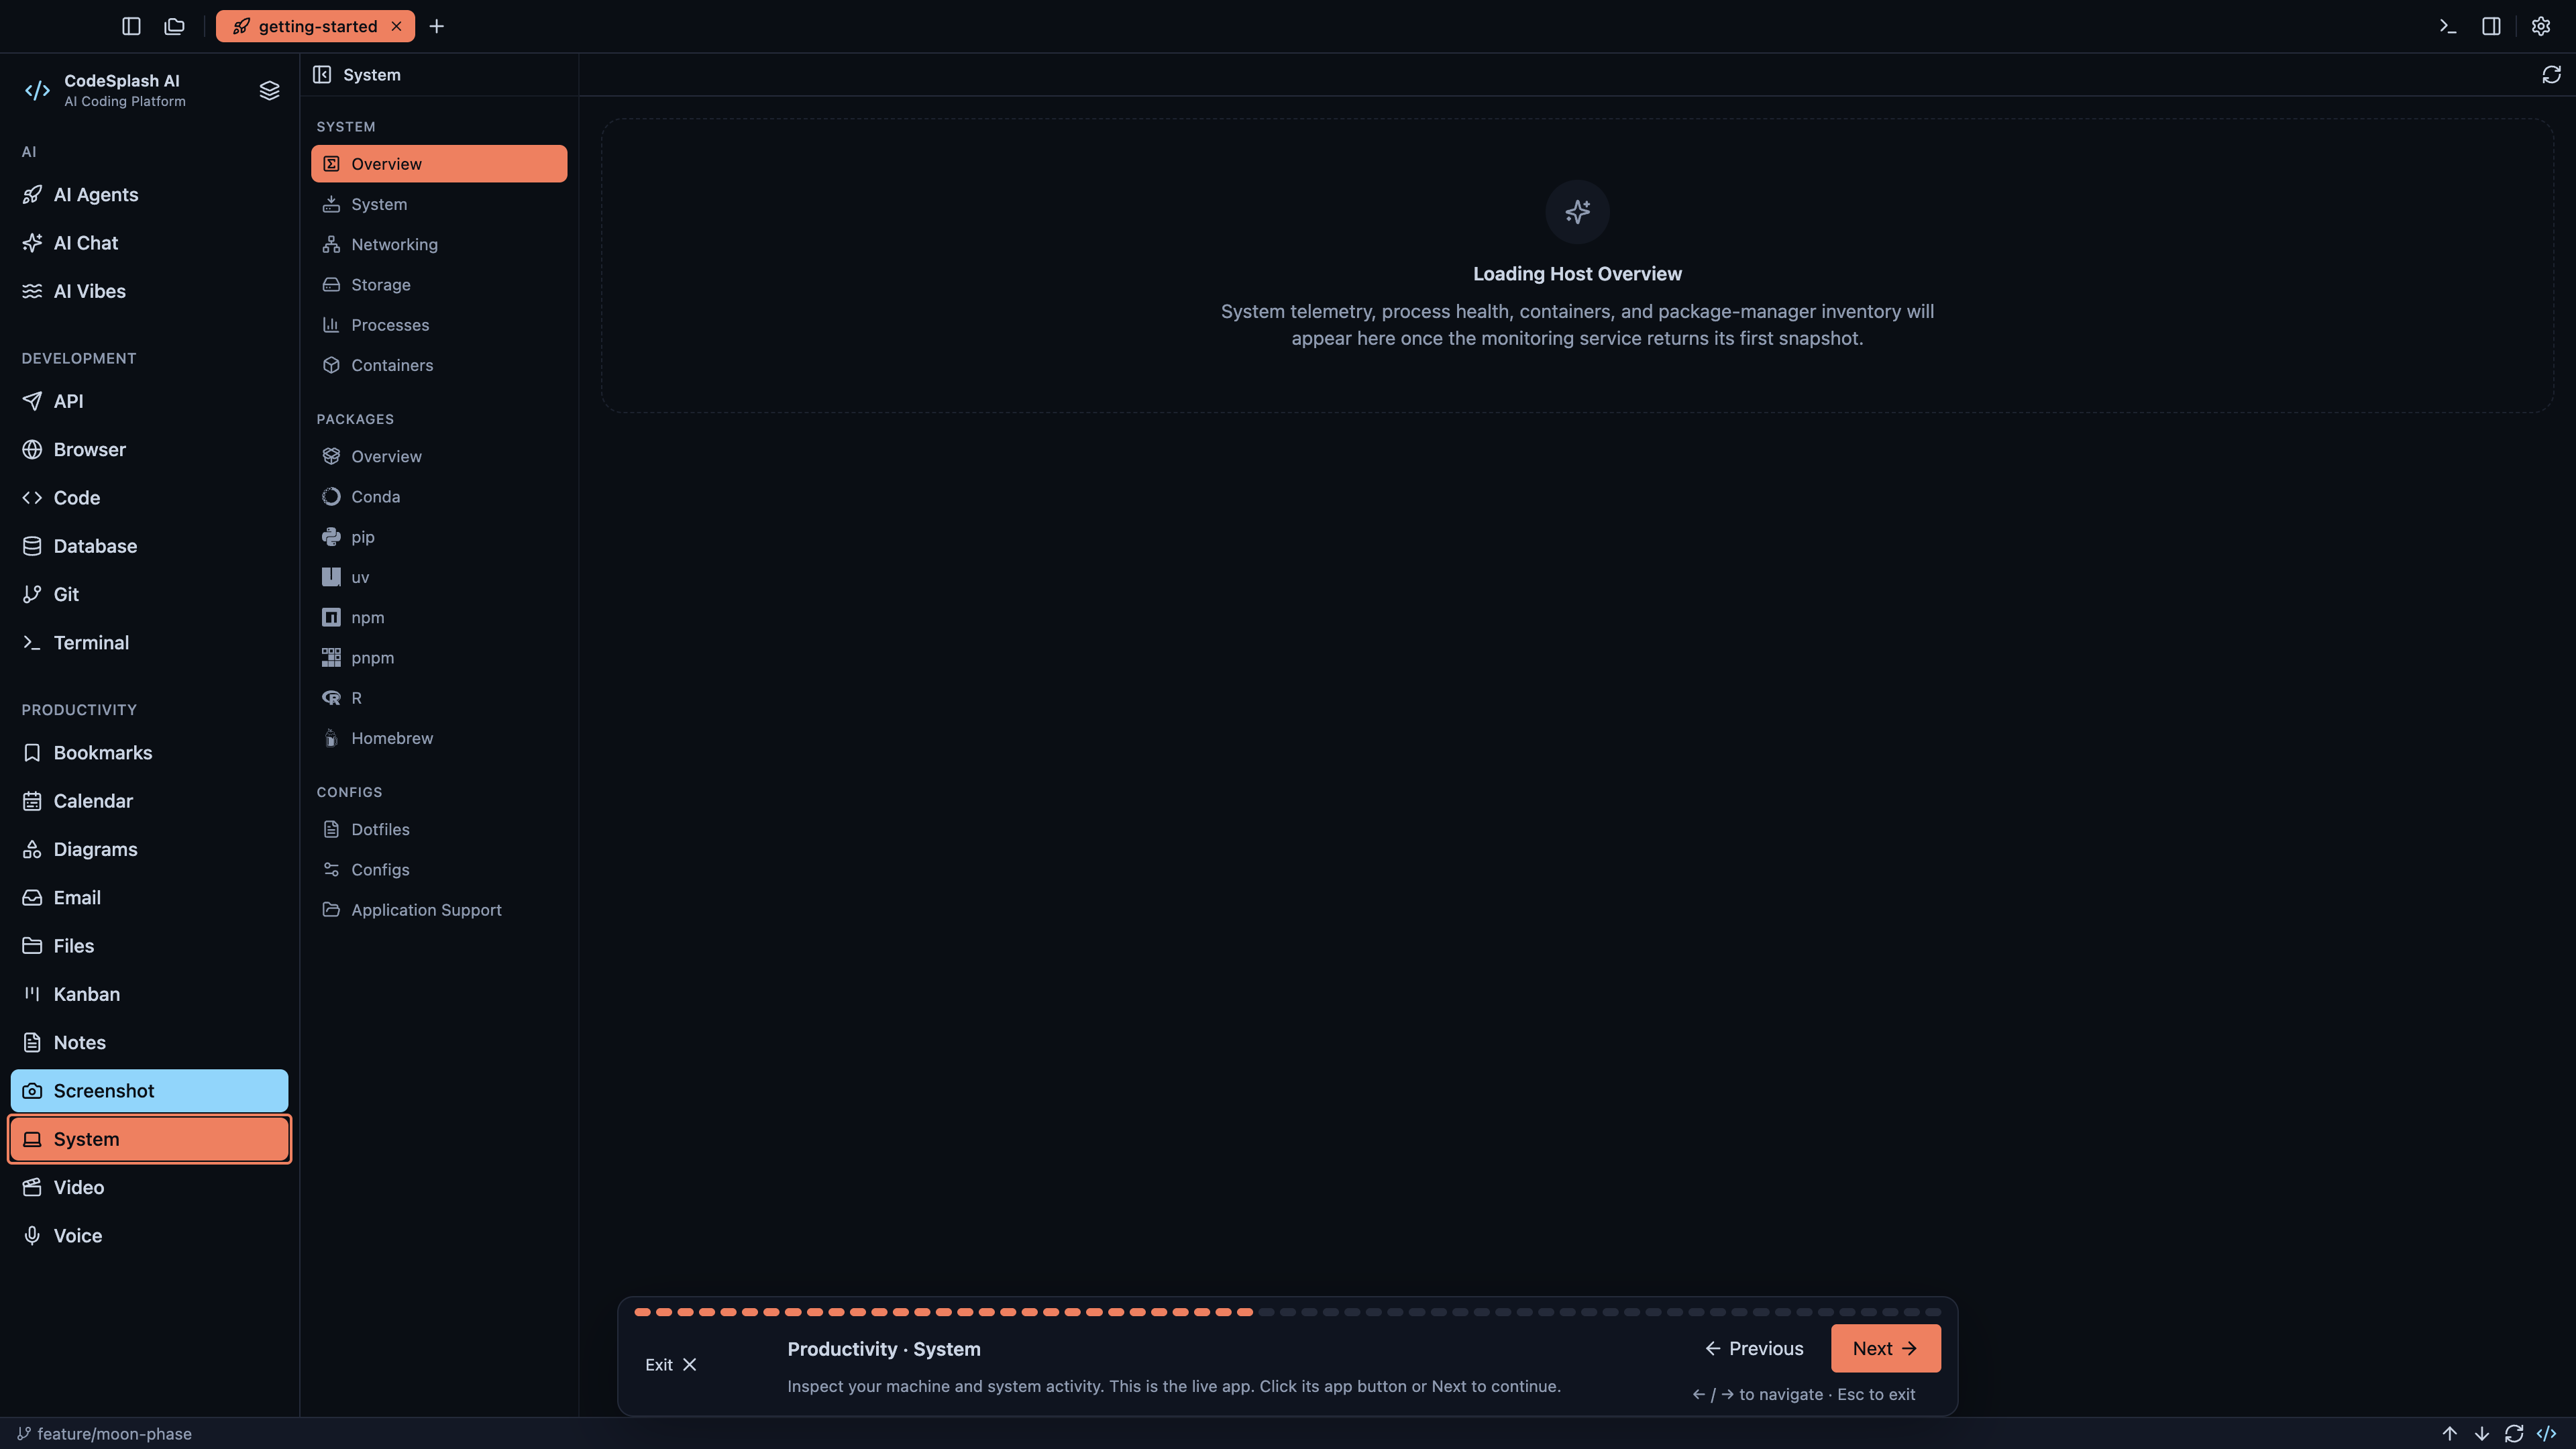
Task: Open Containers page
Action: [x=439, y=365]
